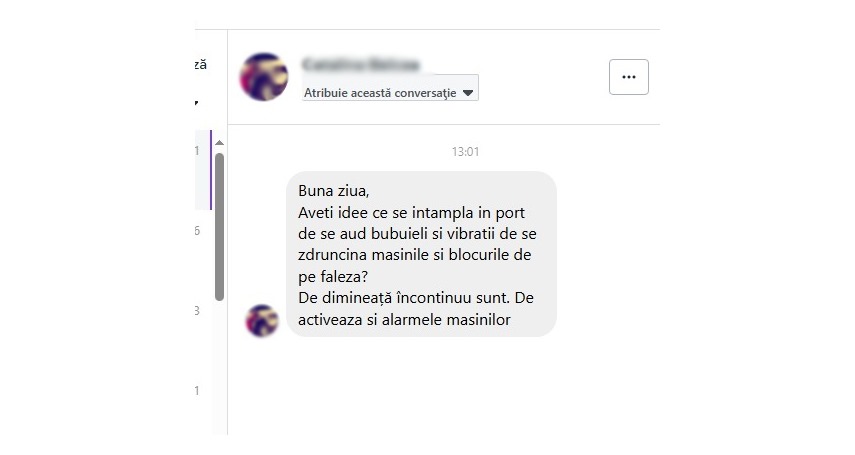The width and height of the screenshot is (855, 455).
Task: Open the three-dots more options menu
Action: pyautogui.click(x=629, y=77)
